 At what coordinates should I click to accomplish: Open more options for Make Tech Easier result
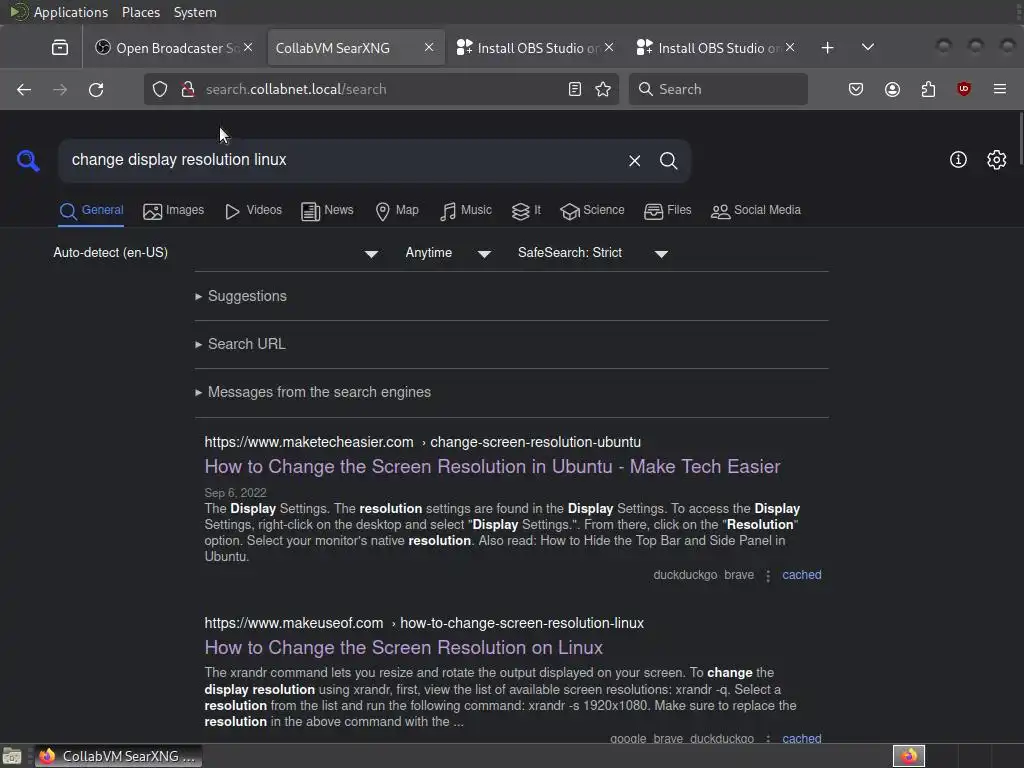click(768, 575)
